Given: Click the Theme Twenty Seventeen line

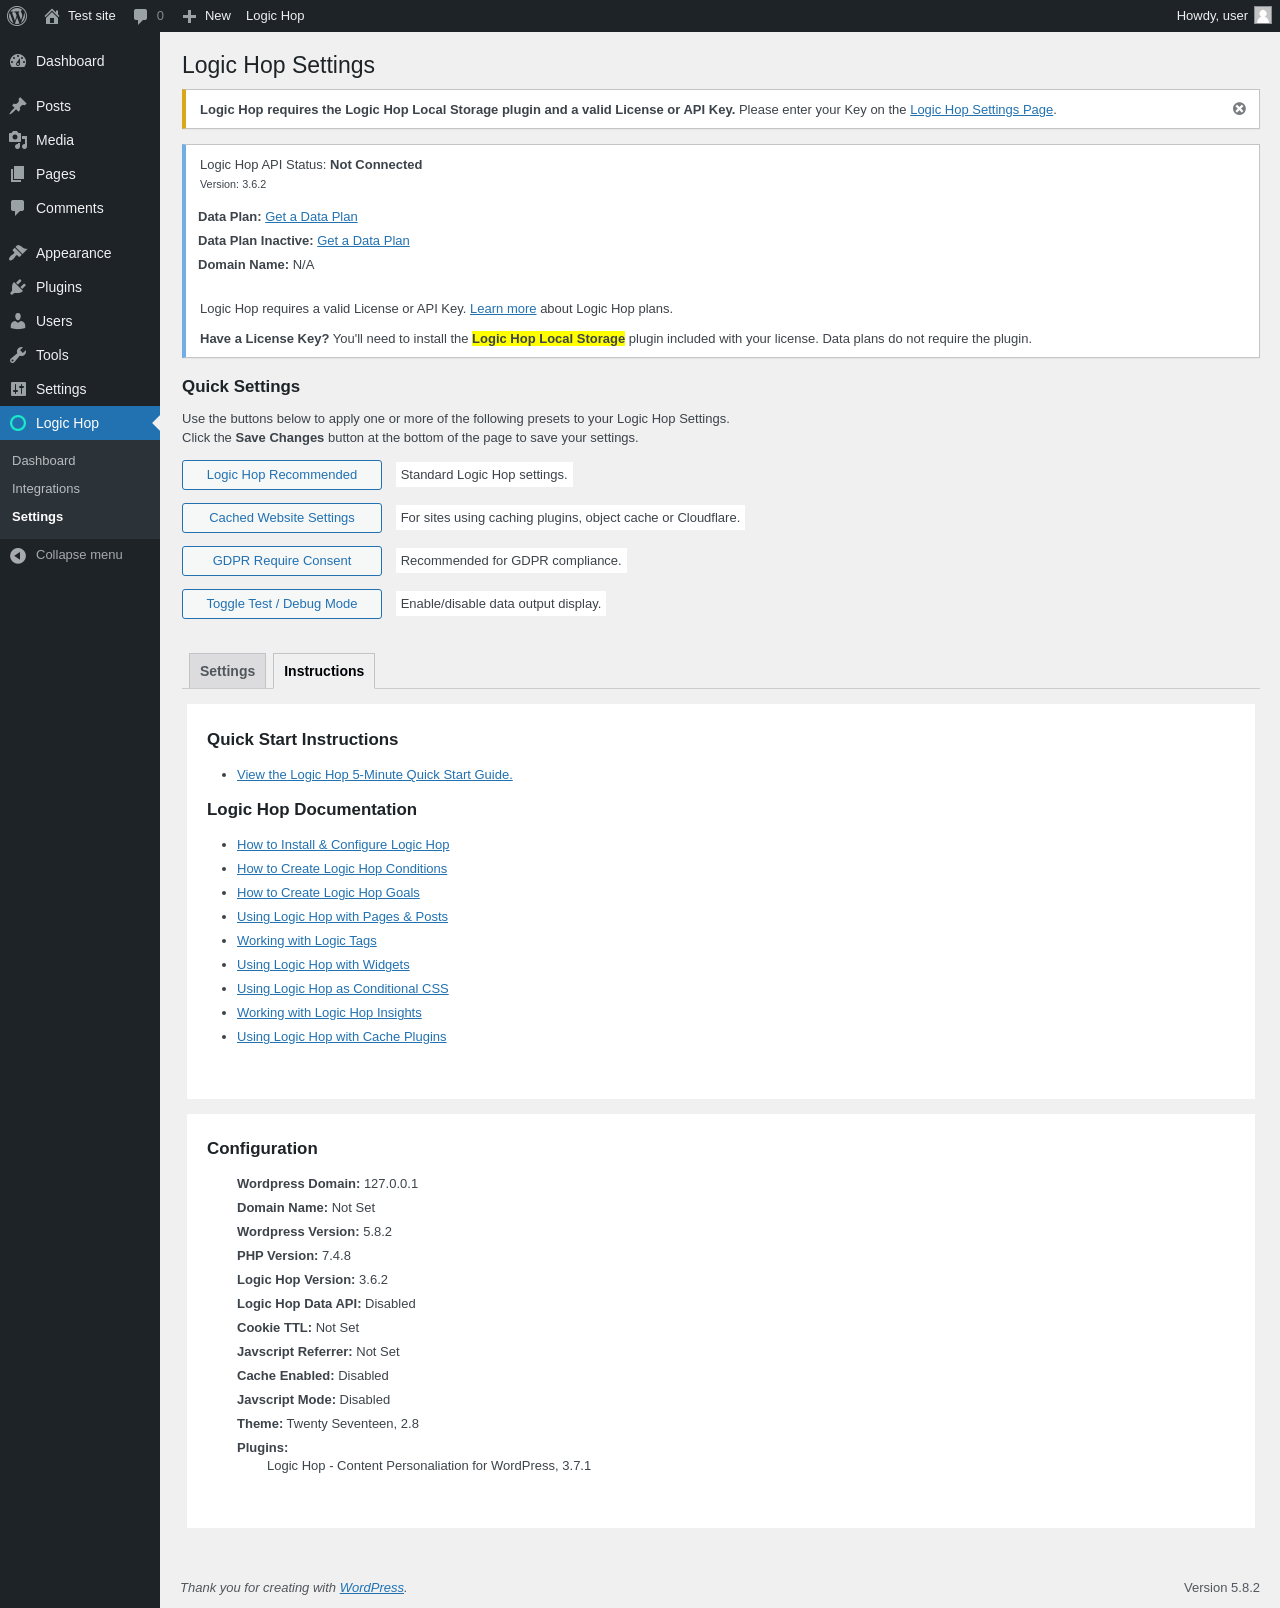Looking at the screenshot, I should point(328,1424).
